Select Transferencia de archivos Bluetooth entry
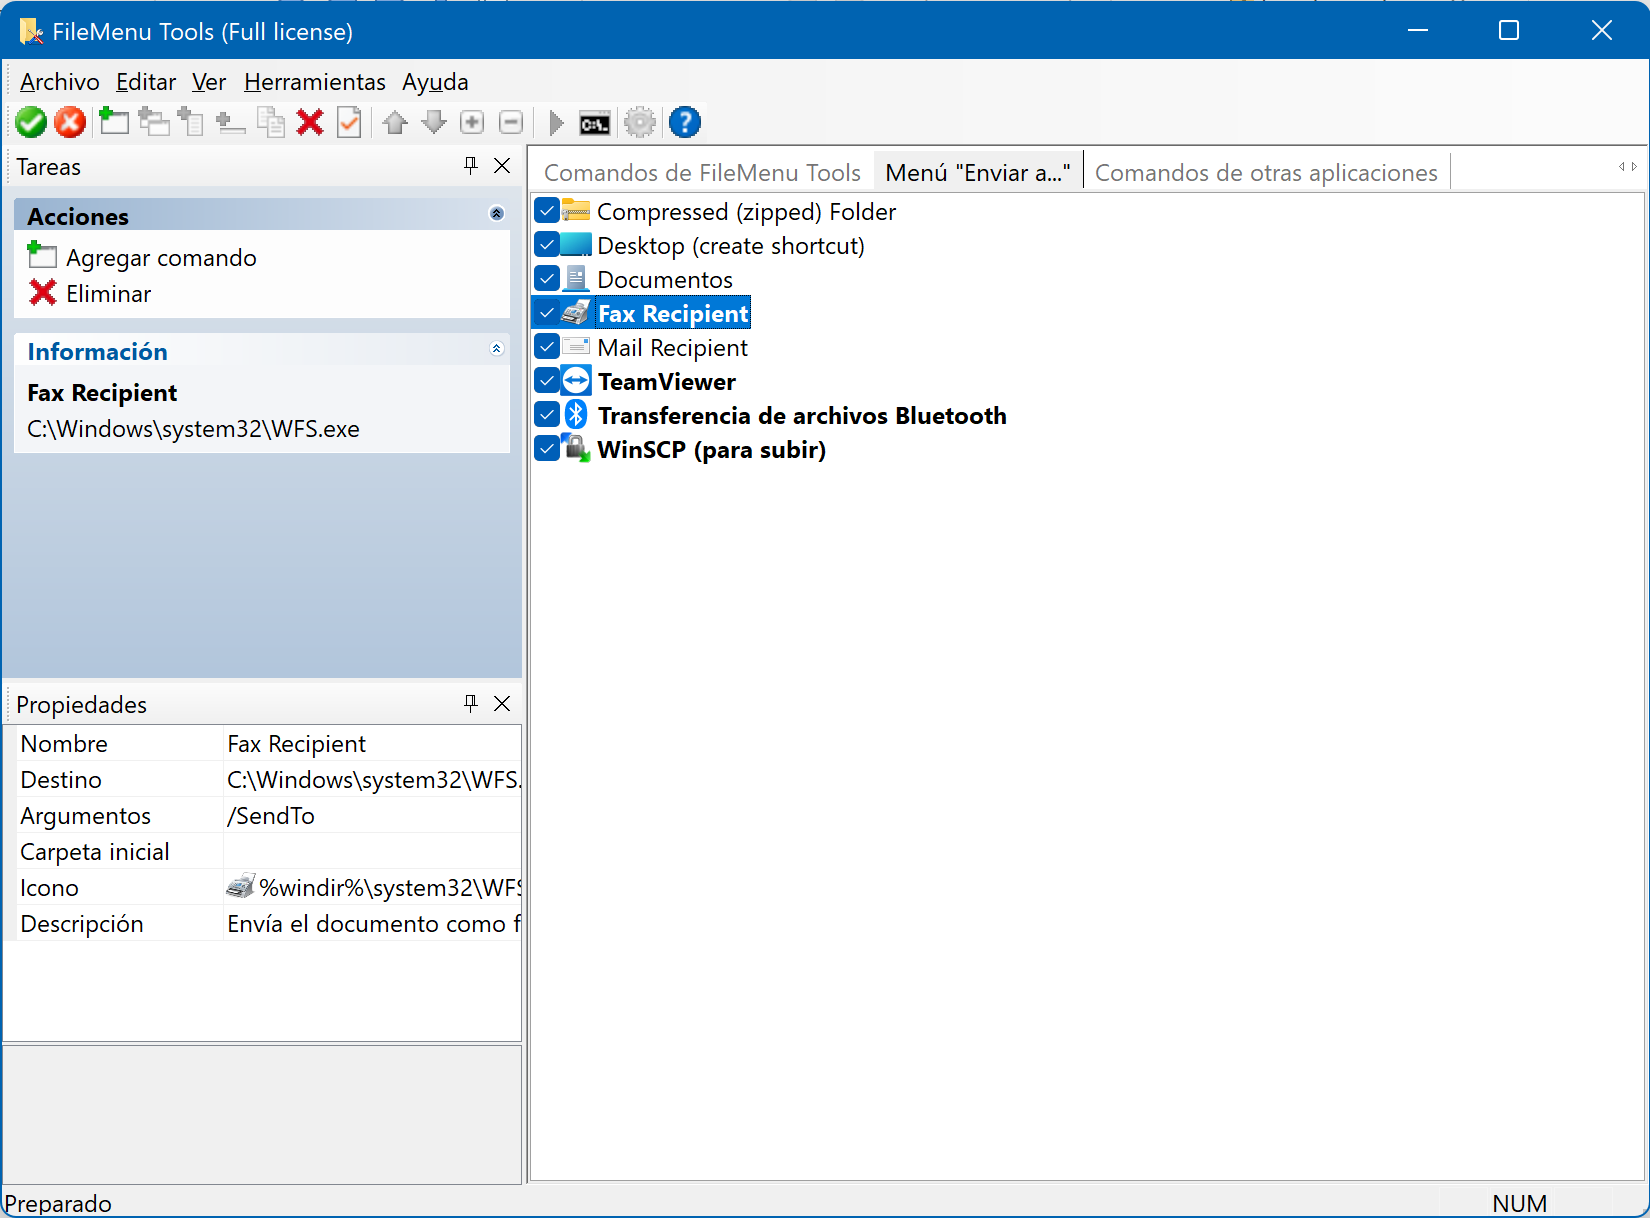 pos(802,416)
